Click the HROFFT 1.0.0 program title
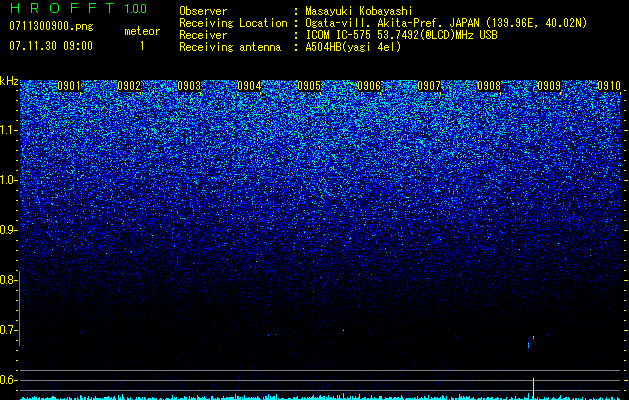Image resolution: width=629 pixels, height=400 pixels. pos(78,8)
